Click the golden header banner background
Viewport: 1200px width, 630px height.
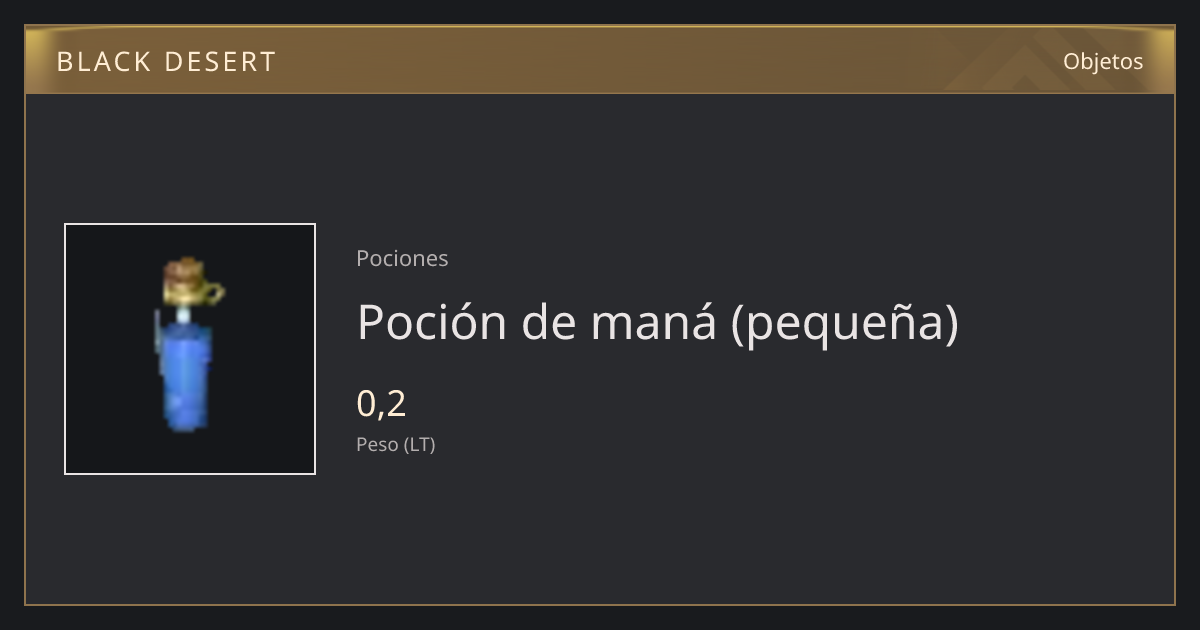pyautogui.click(x=600, y=60)
